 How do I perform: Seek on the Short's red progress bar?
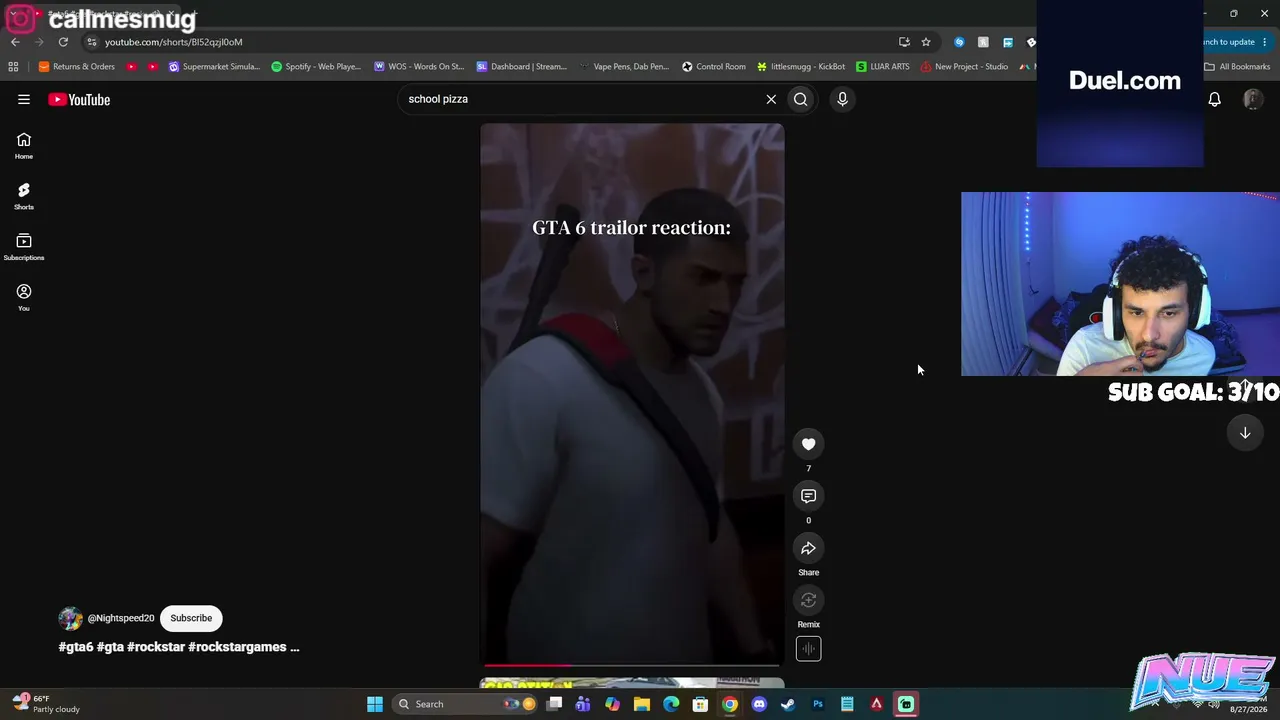pos(632,665)
